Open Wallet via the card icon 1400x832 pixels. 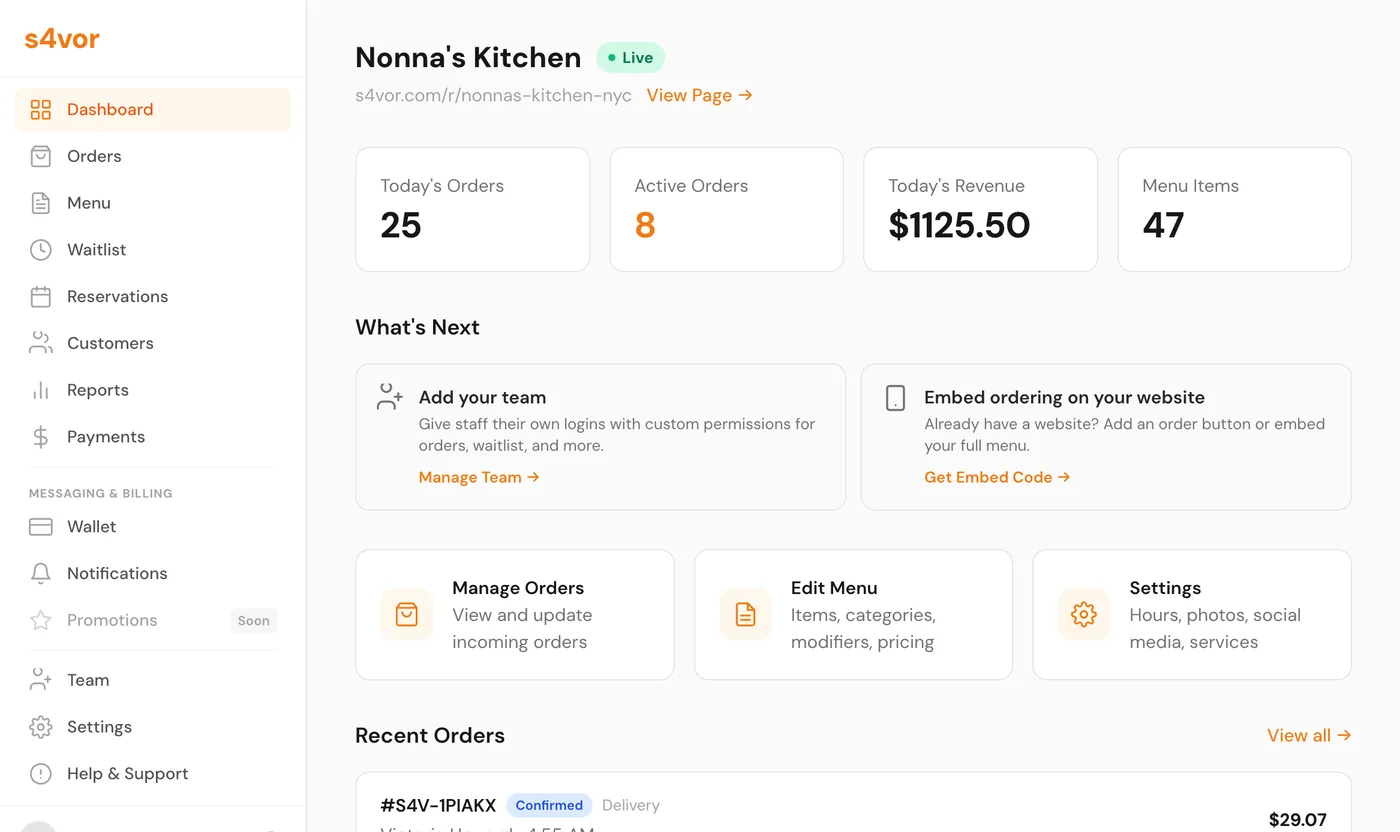(41, 527)
